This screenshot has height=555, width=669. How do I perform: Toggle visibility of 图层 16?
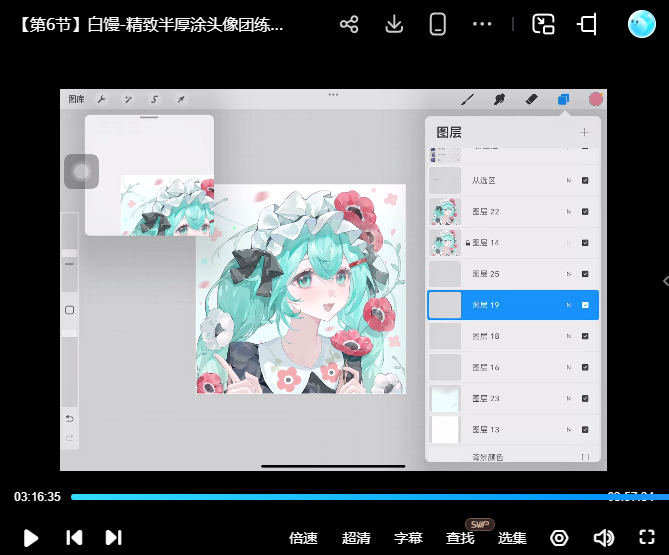585,367
